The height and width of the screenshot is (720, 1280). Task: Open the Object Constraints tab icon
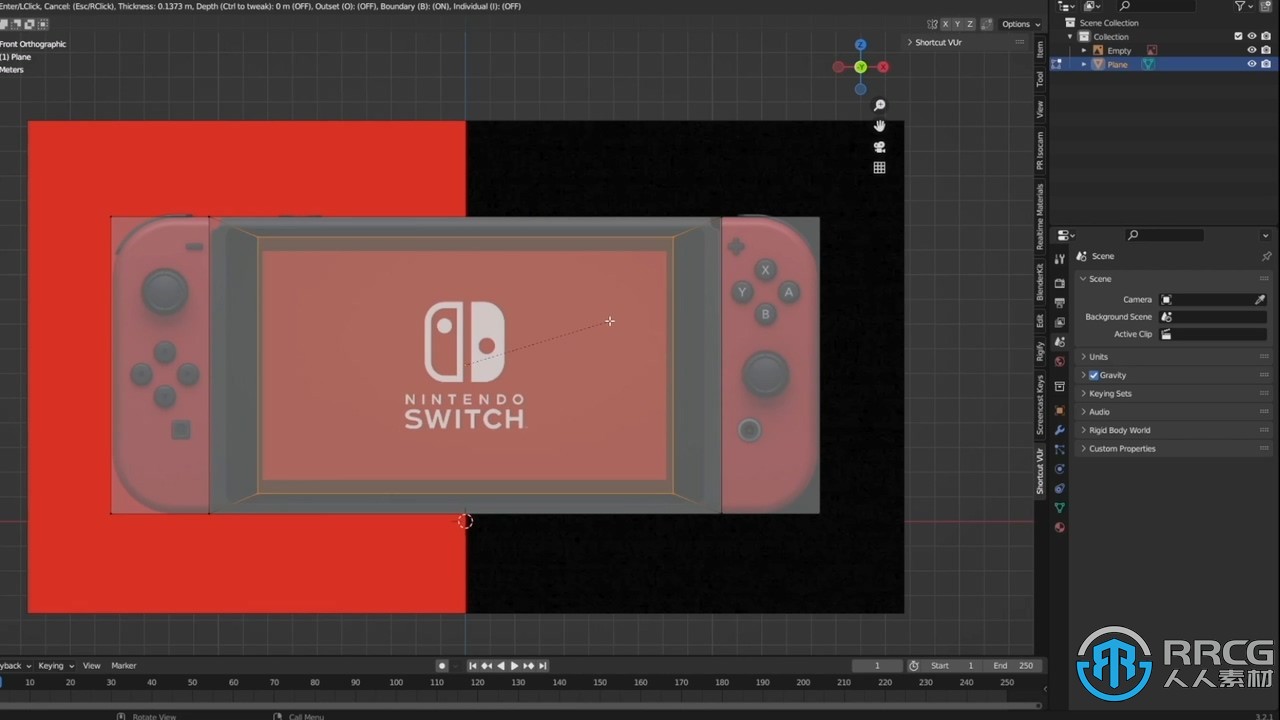[x=1060, y=488]
